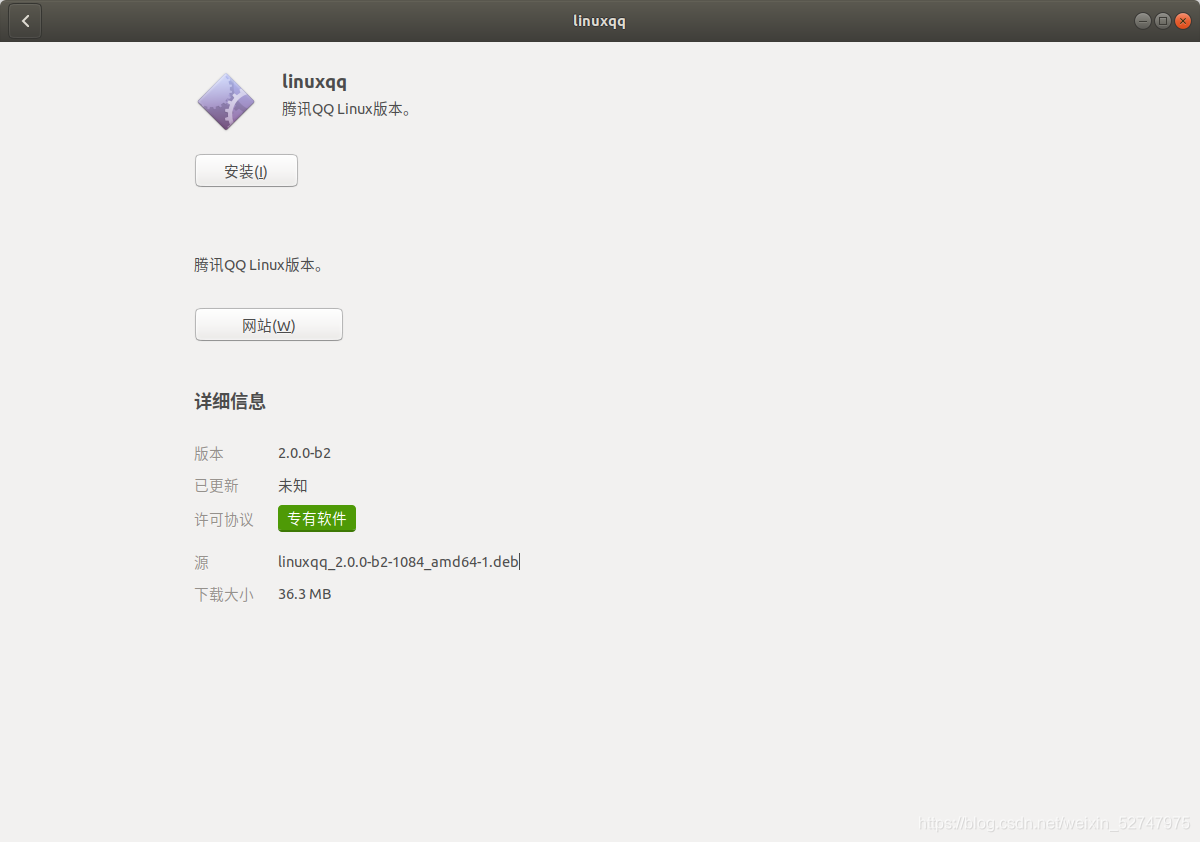
Task: Click the 版本 label
Action: tap(209, 454)
